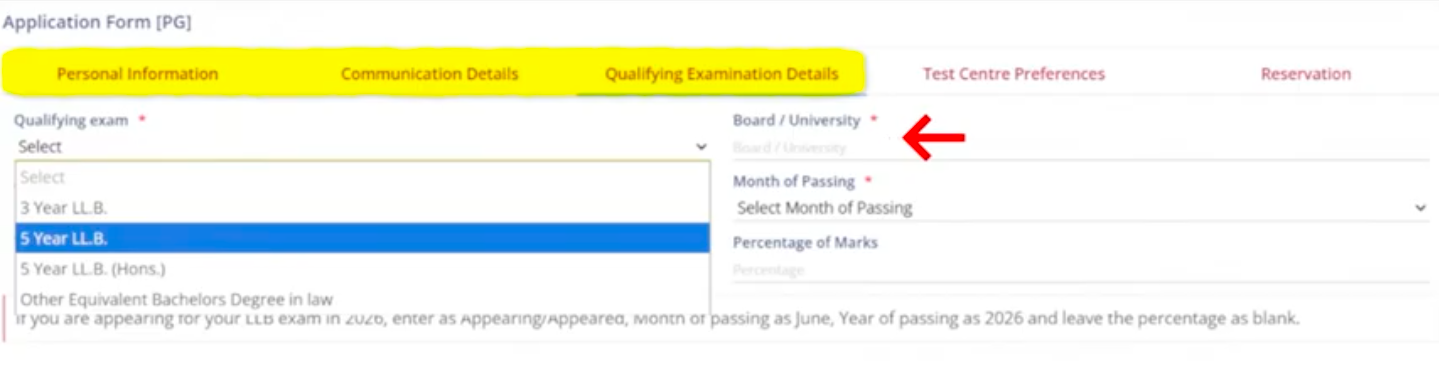Click the Percentage of Marks label

(x=805, y=242)
